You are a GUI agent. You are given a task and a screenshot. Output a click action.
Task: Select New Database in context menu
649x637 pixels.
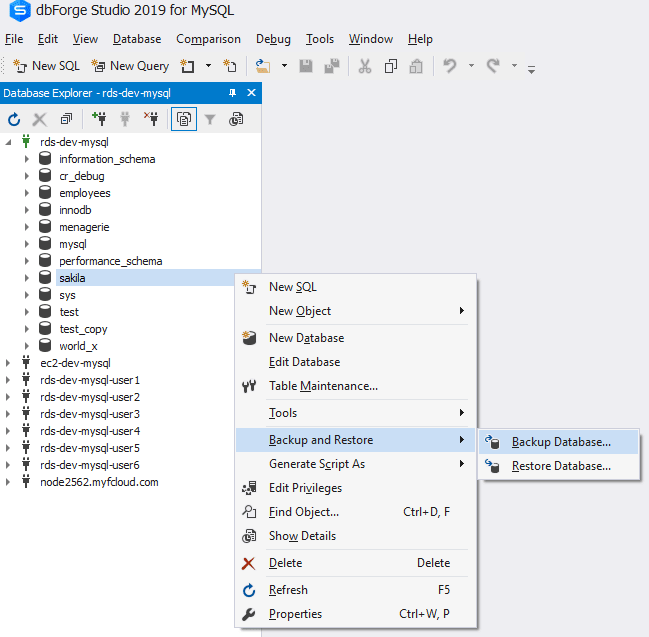pyautogui.click(x=355, y=338)
